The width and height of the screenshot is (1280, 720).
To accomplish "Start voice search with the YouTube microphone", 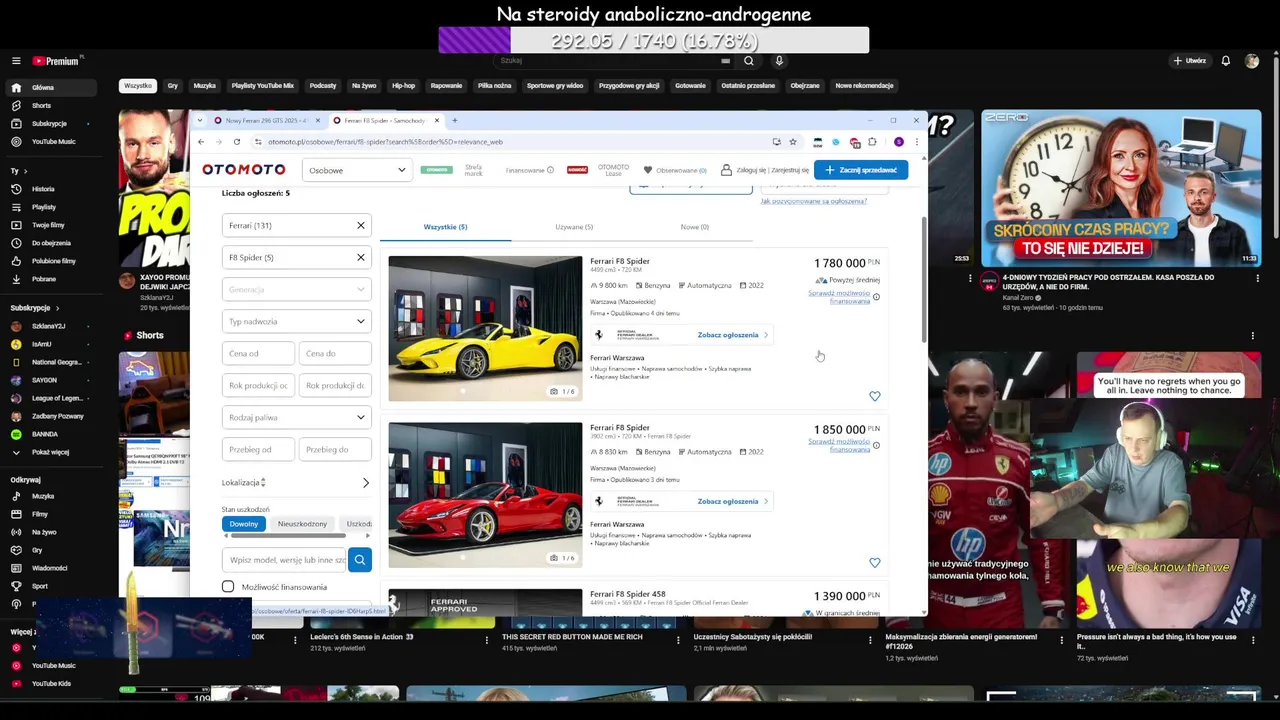I will click(x=779, y=61).
